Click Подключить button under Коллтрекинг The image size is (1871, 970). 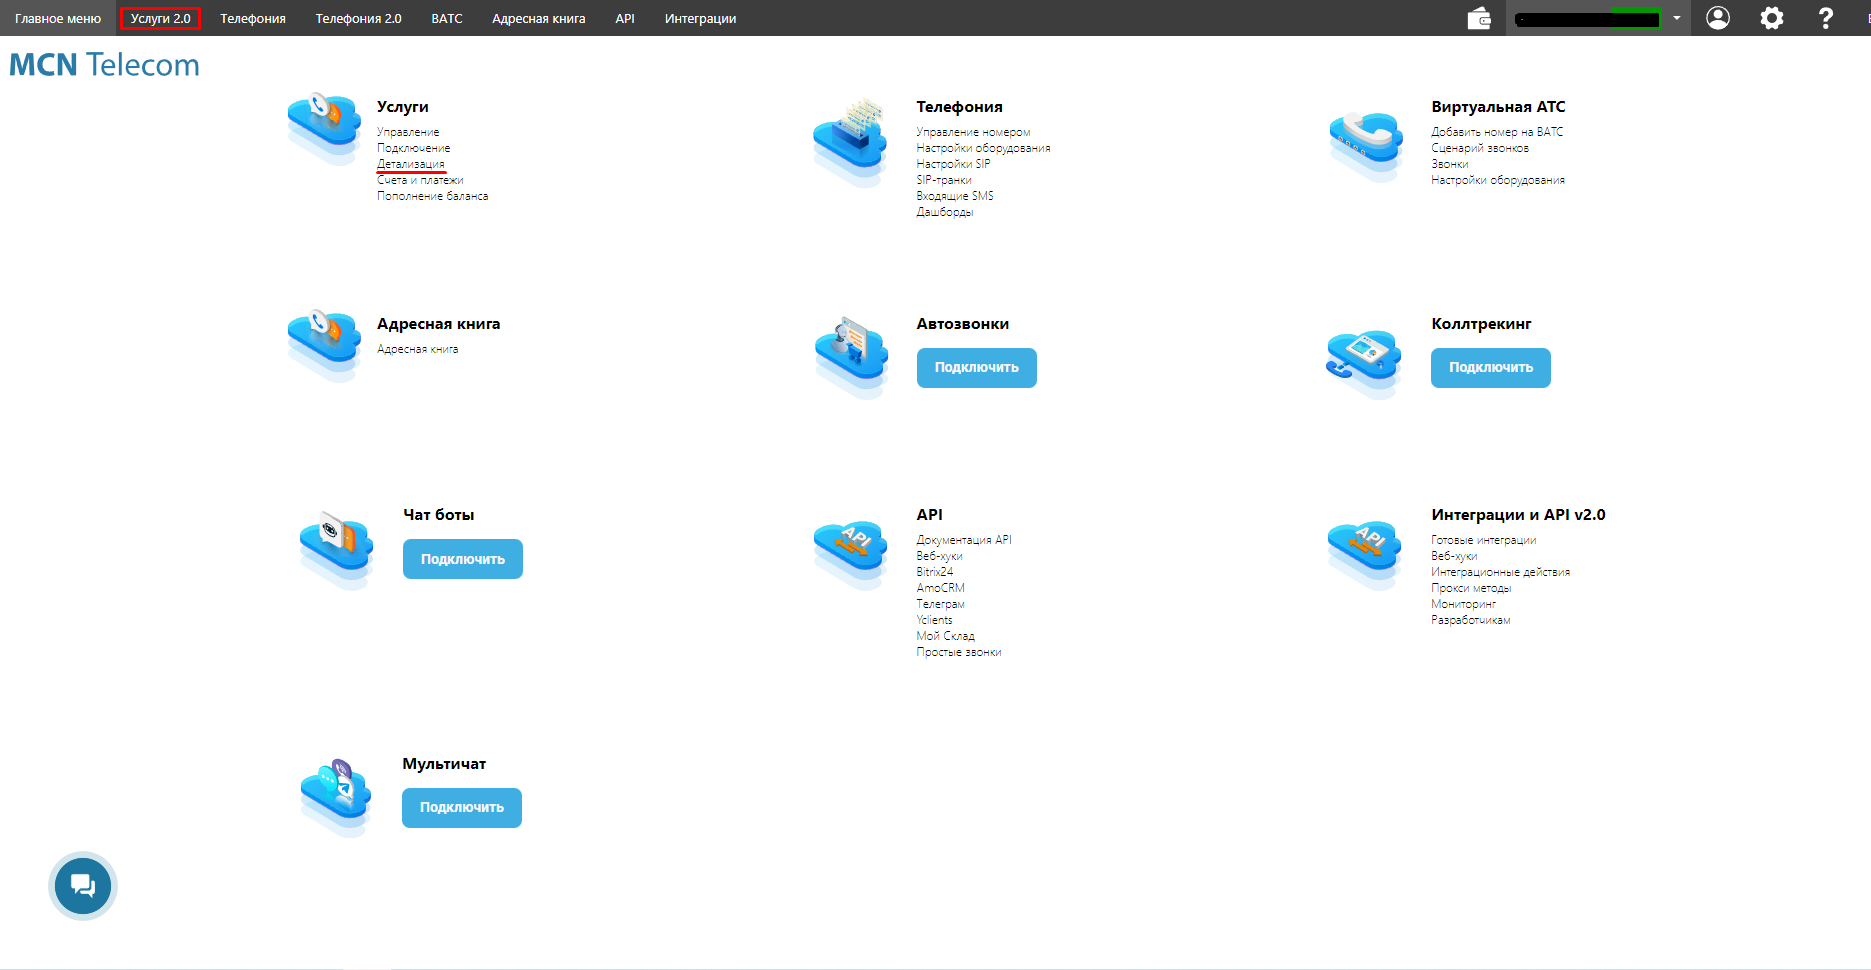[x=1491, y=367]
